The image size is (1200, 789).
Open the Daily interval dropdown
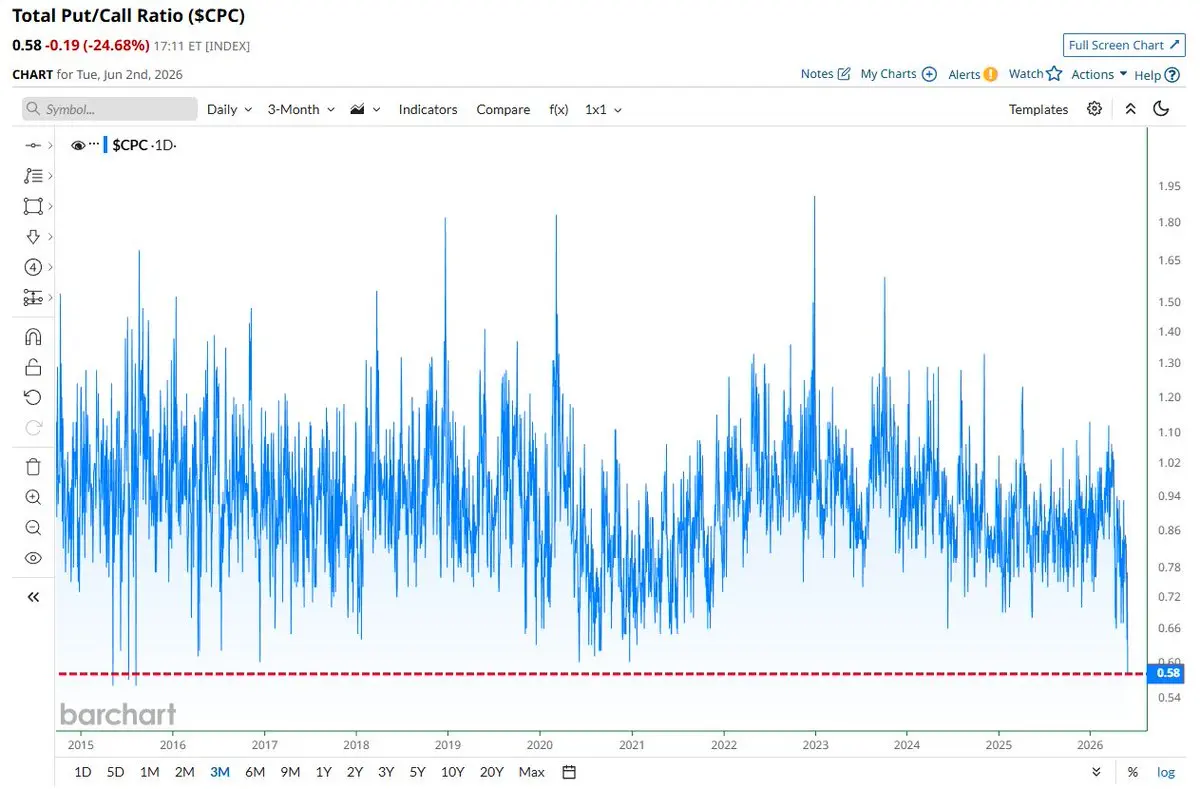229,109
